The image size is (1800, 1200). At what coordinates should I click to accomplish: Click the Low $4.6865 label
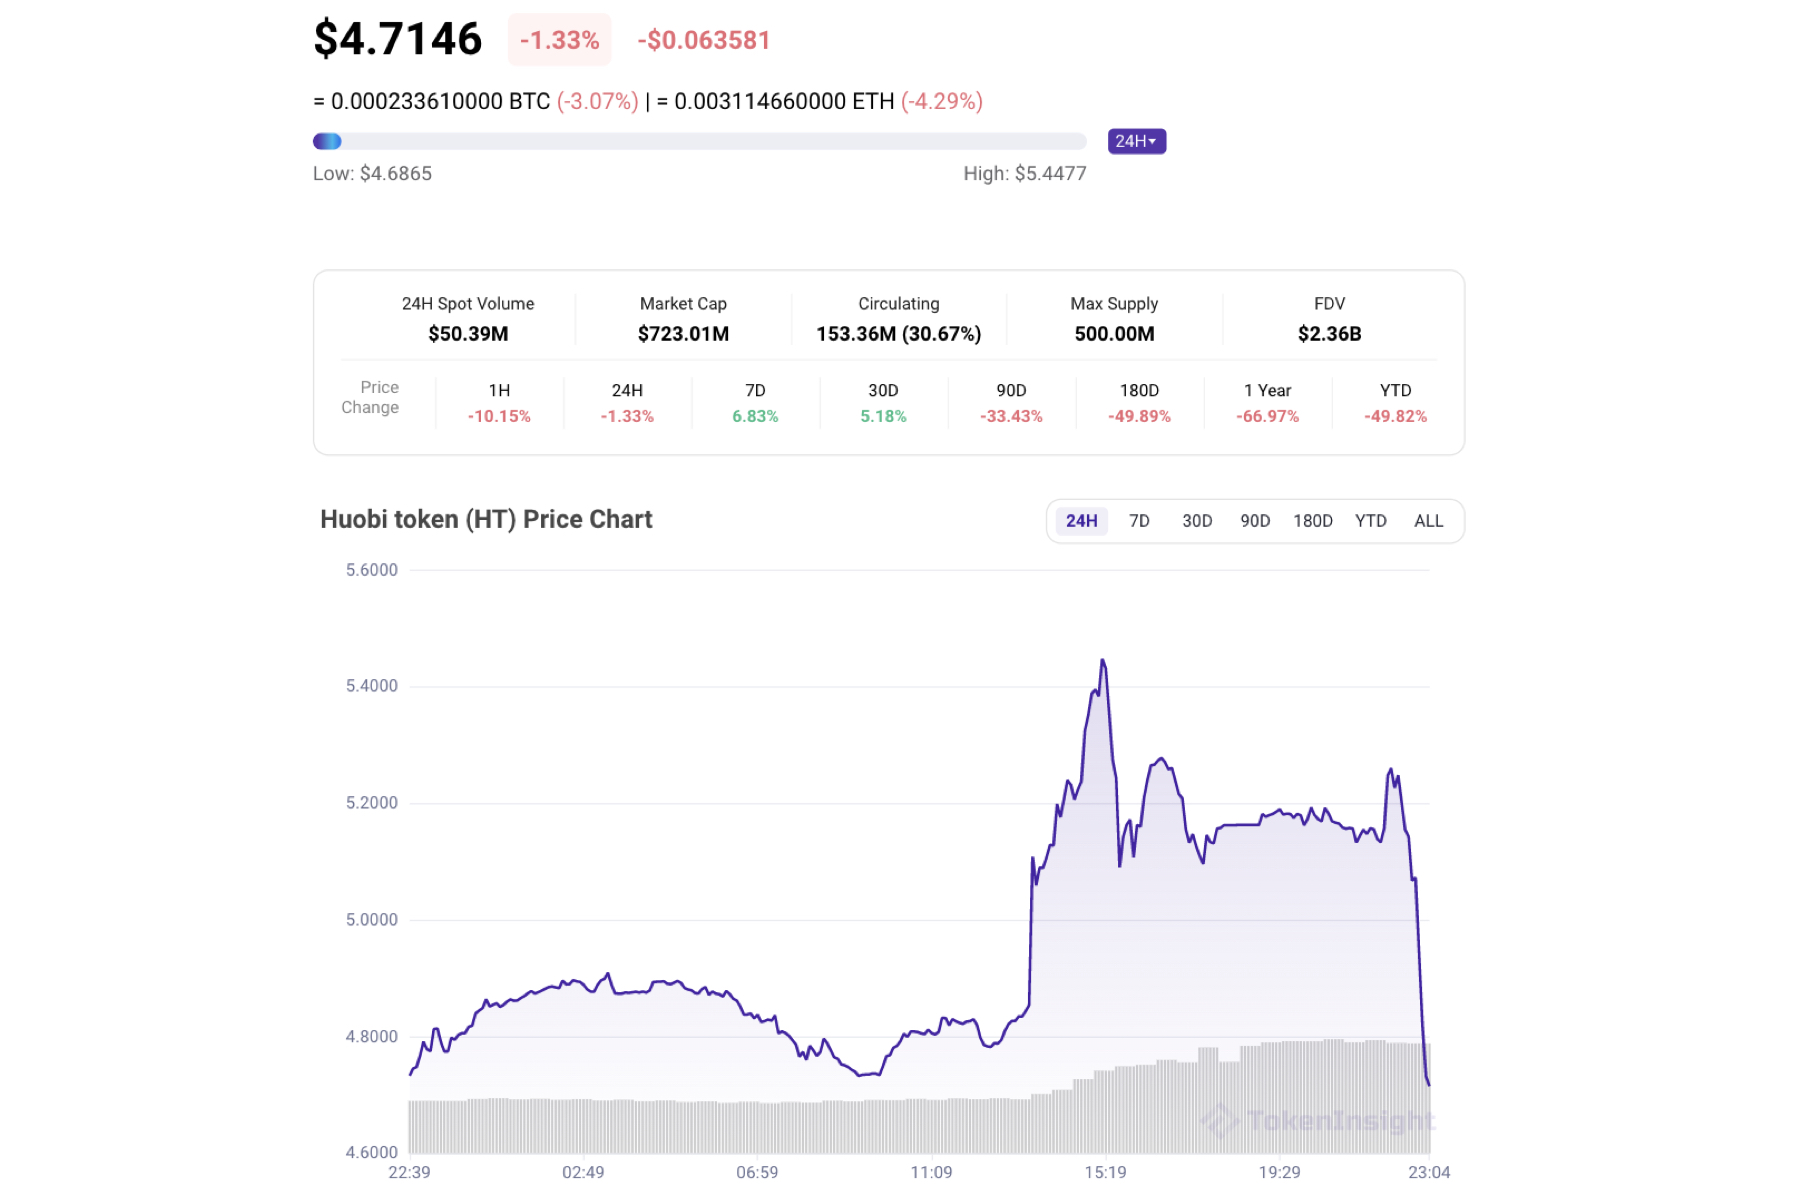[x=374, y=173]
